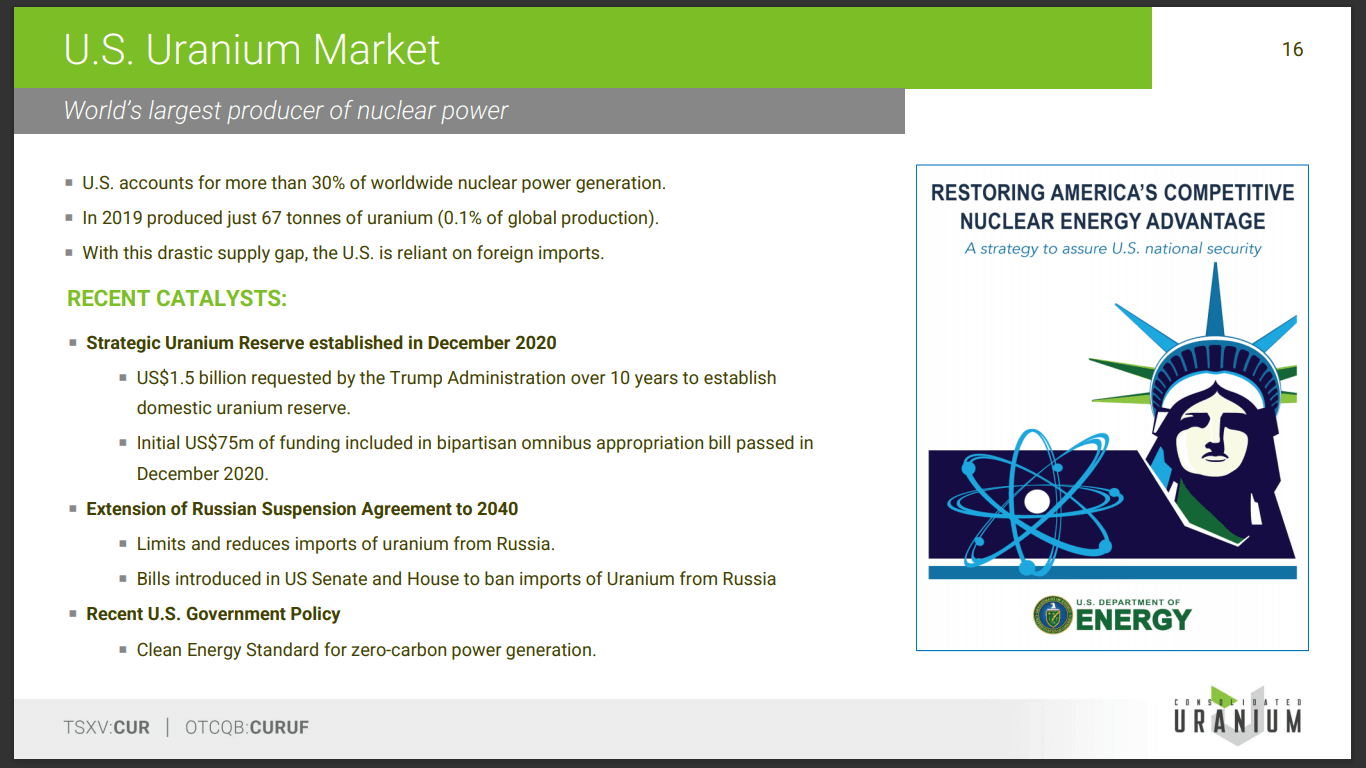
Task: Click the subtitle 'World's largest producer of nuclear power'
Action: (286, 110)
